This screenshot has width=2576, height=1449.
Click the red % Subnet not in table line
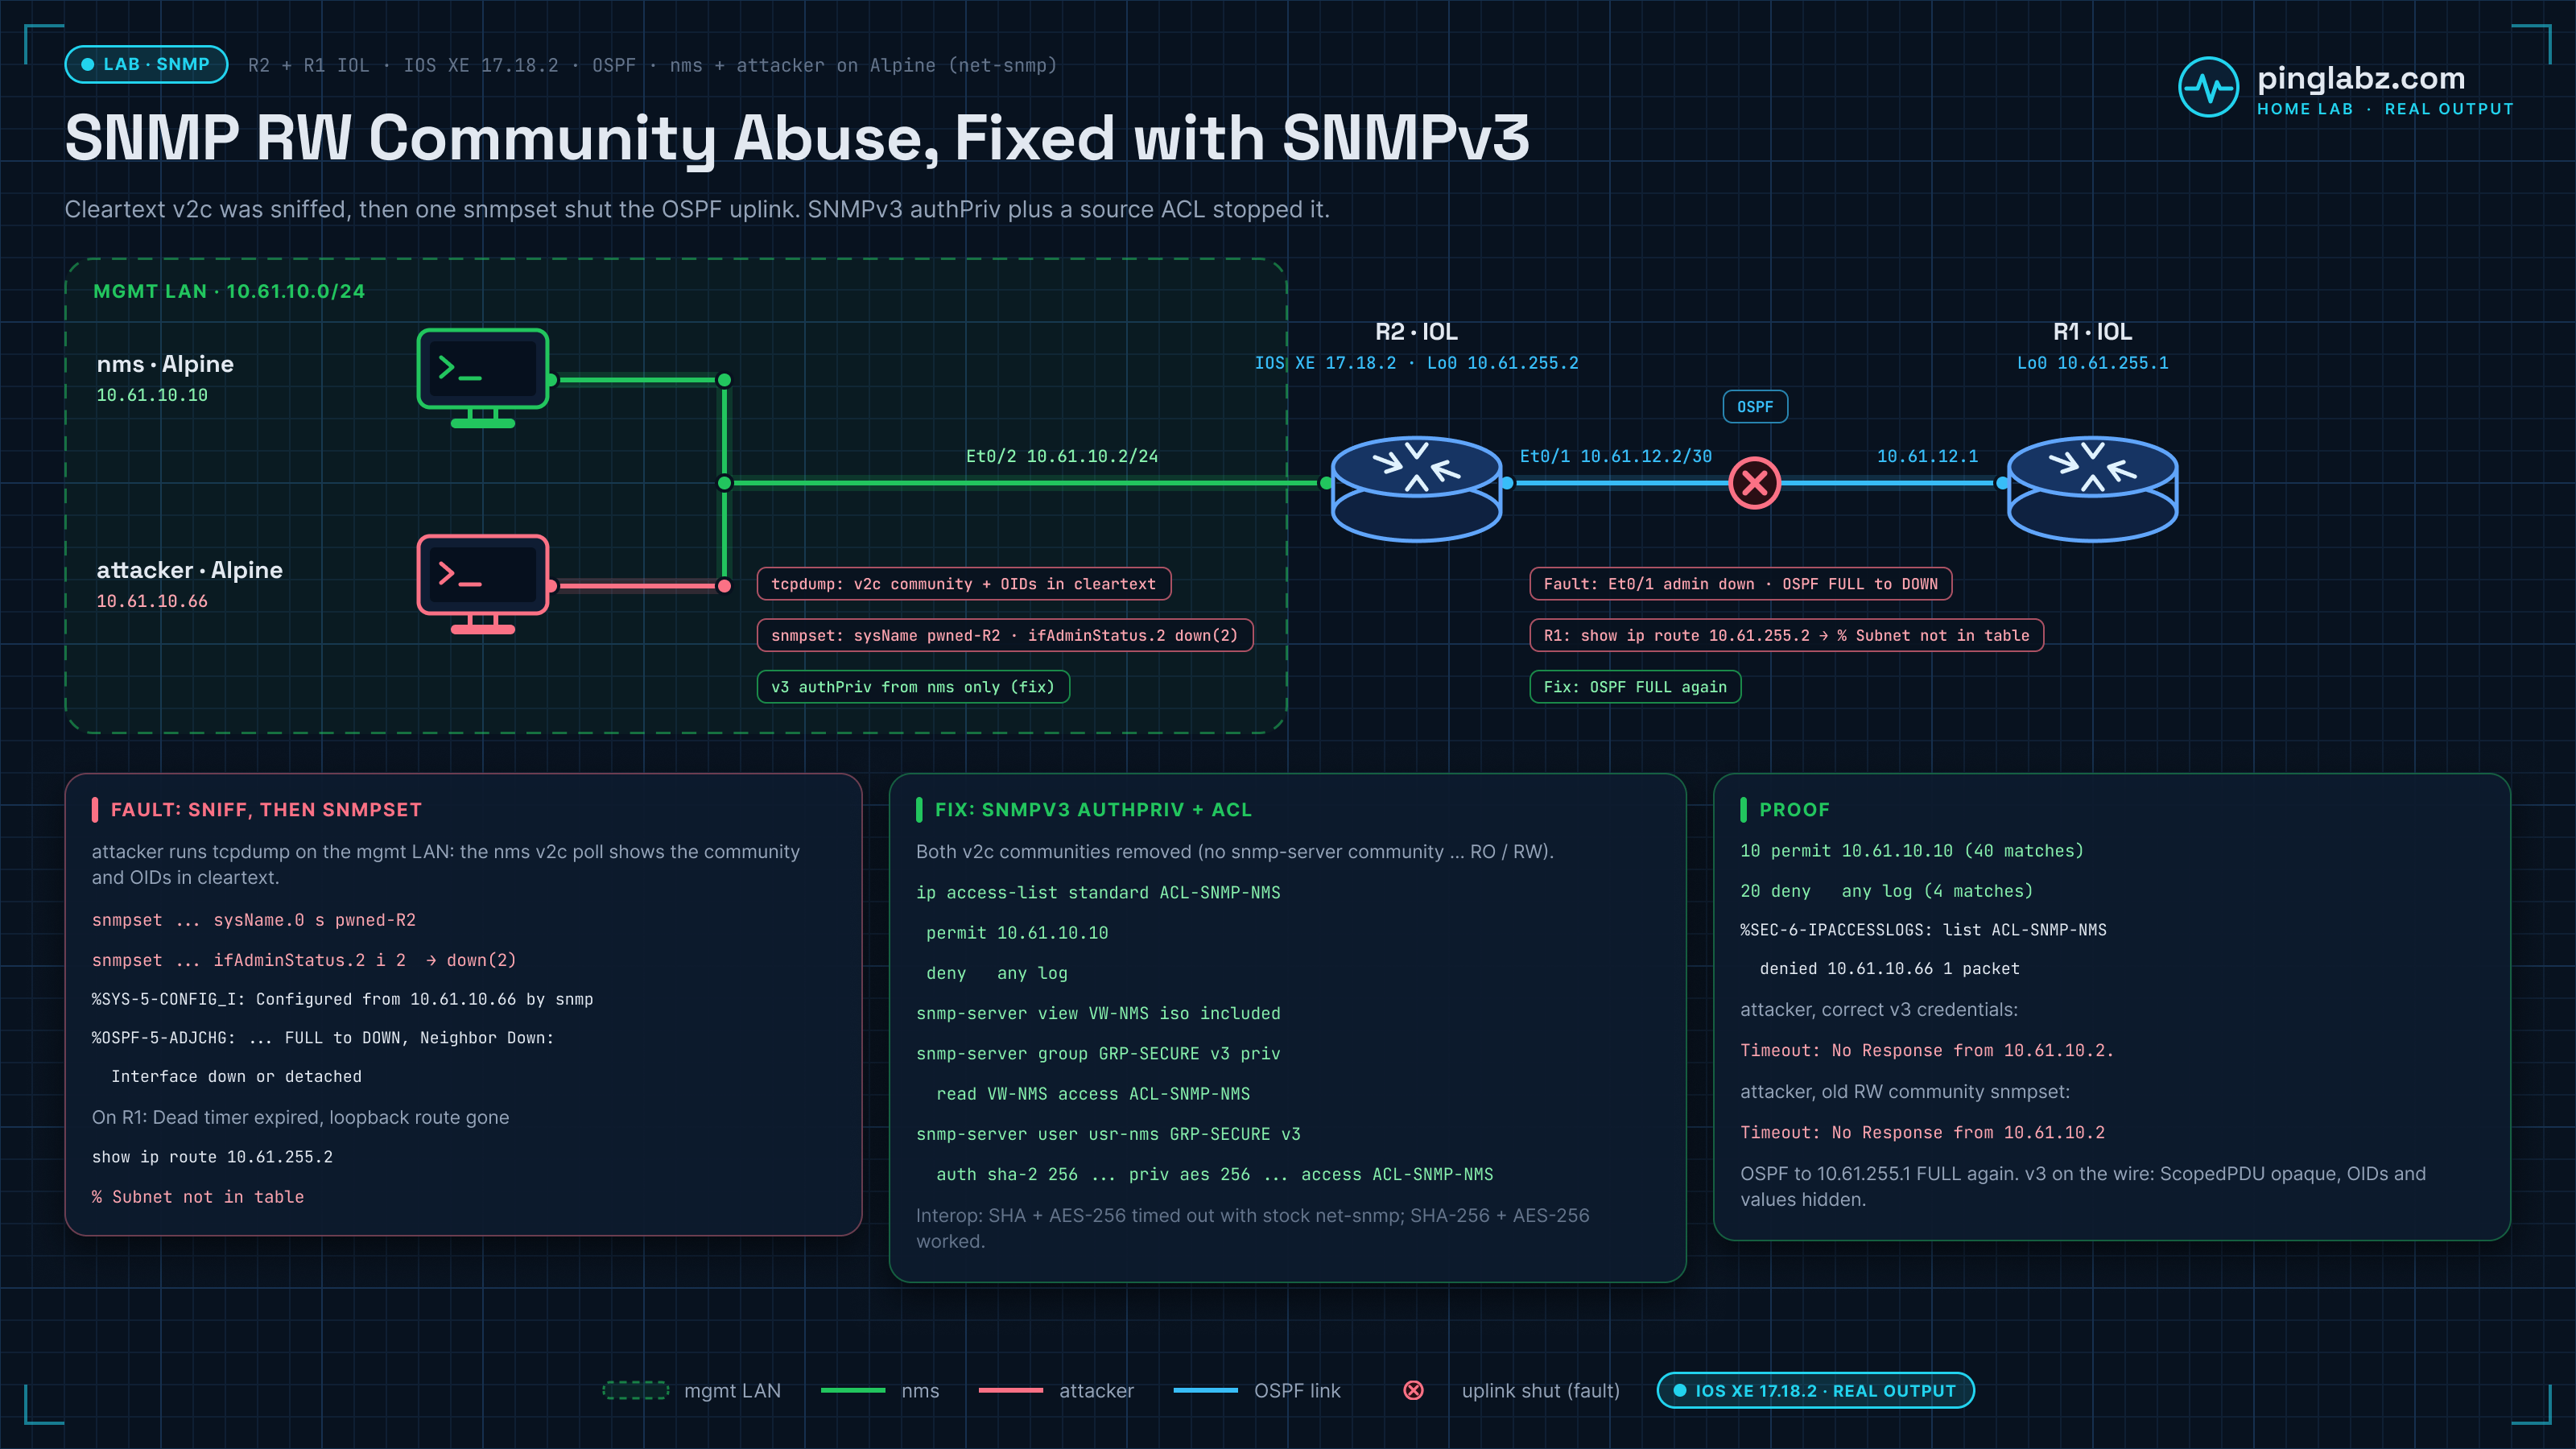tap(198, 1197)
